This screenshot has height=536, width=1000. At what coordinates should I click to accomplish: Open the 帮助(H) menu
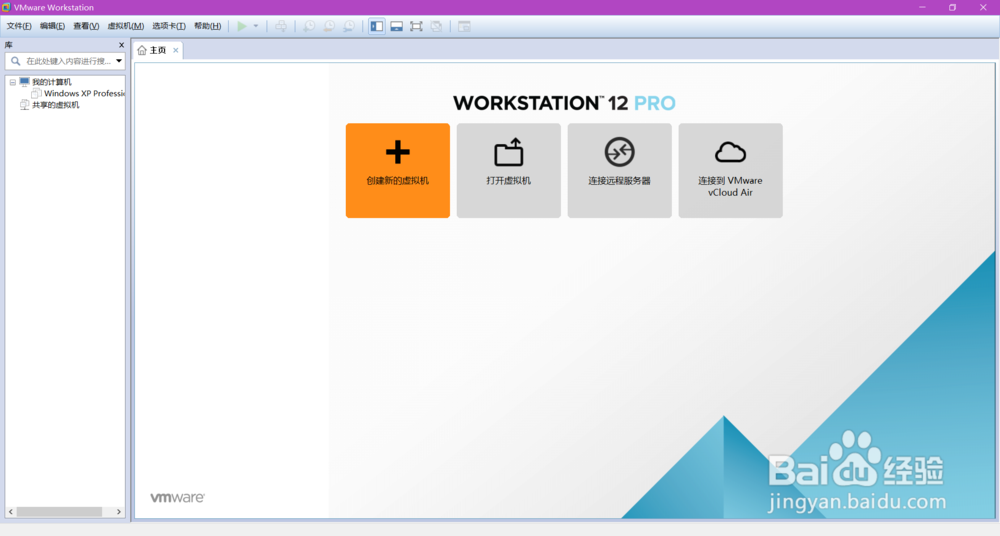pos(207,26)
